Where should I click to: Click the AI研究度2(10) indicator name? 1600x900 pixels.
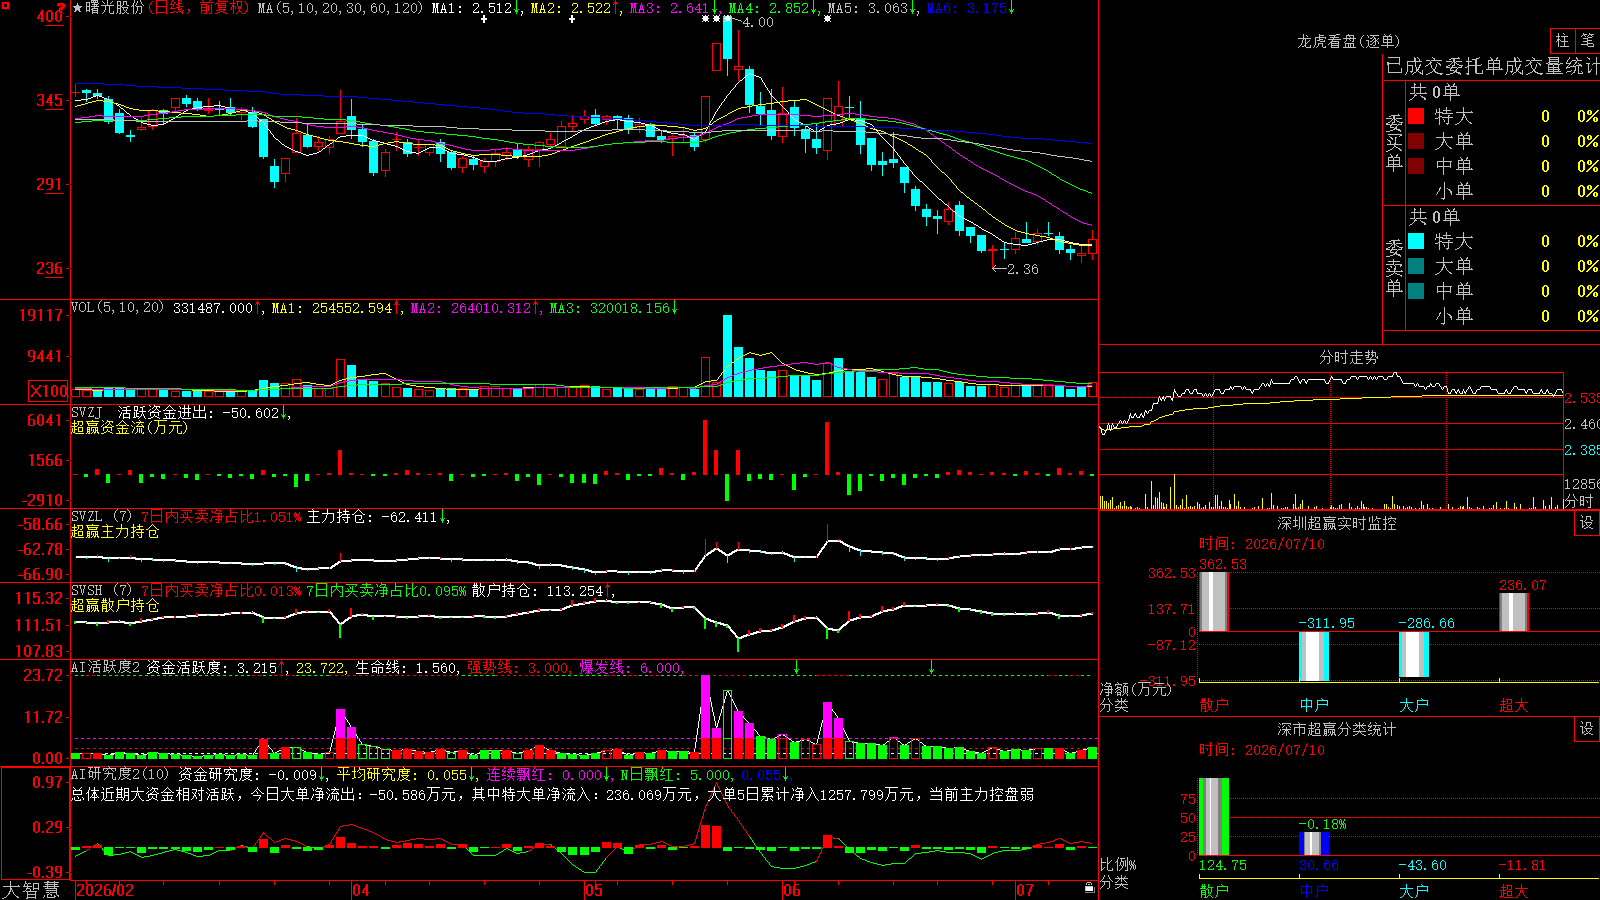120,774
